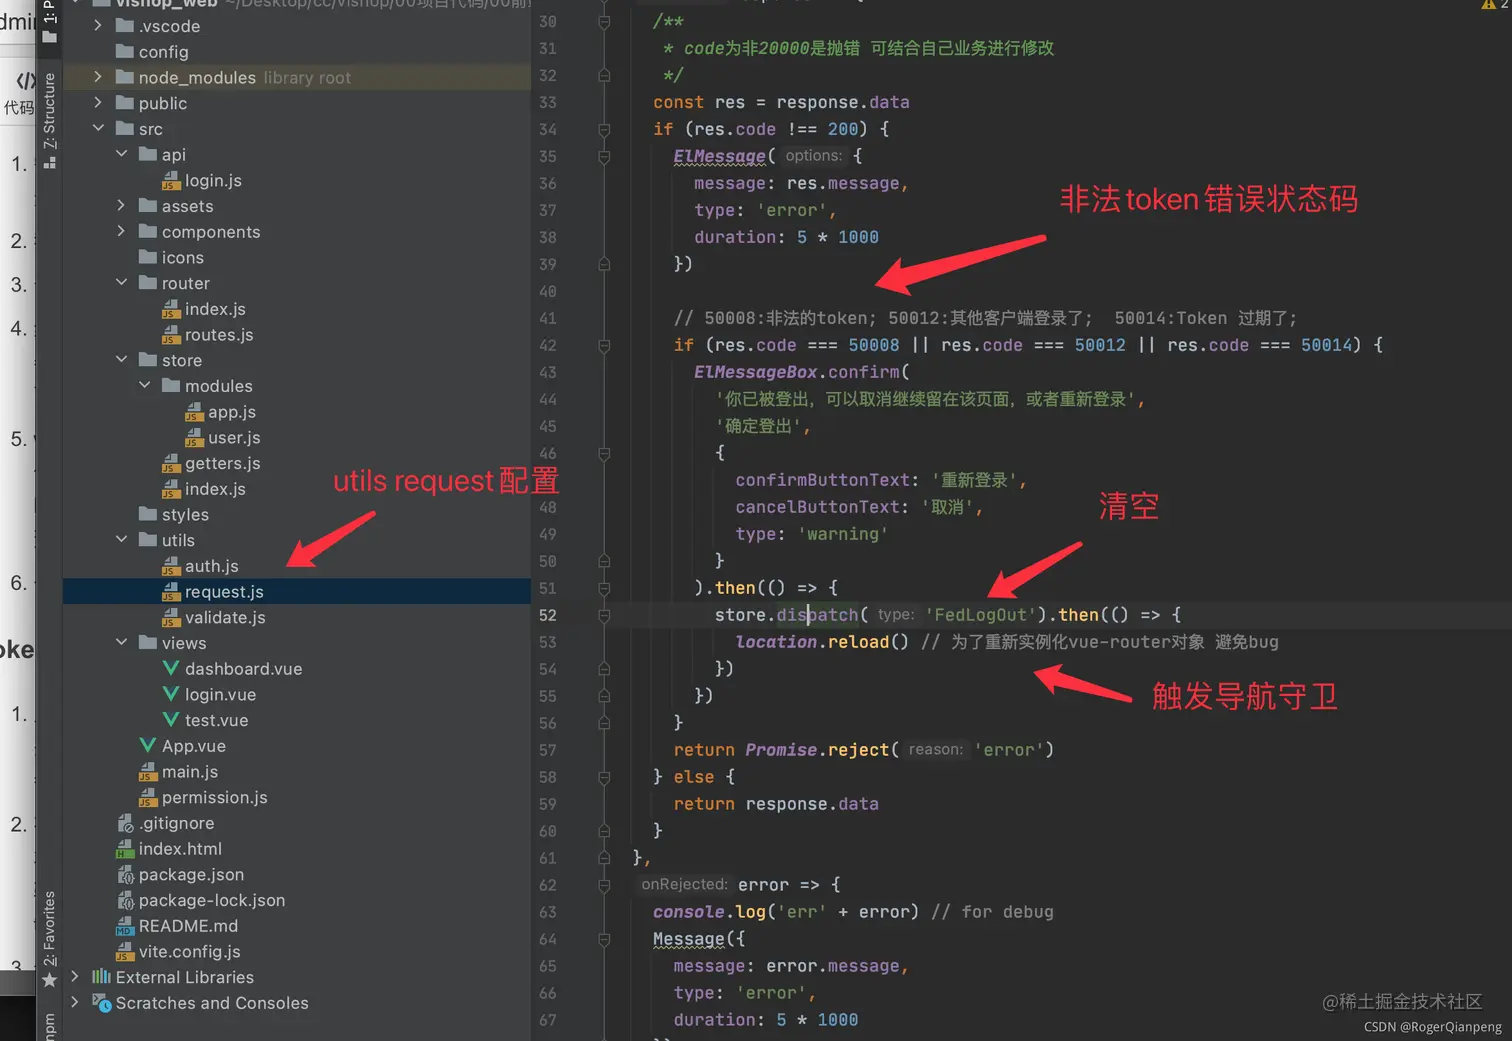
Task: Select the styles folder
Action: pyautogui.click(x=174, y=515)
